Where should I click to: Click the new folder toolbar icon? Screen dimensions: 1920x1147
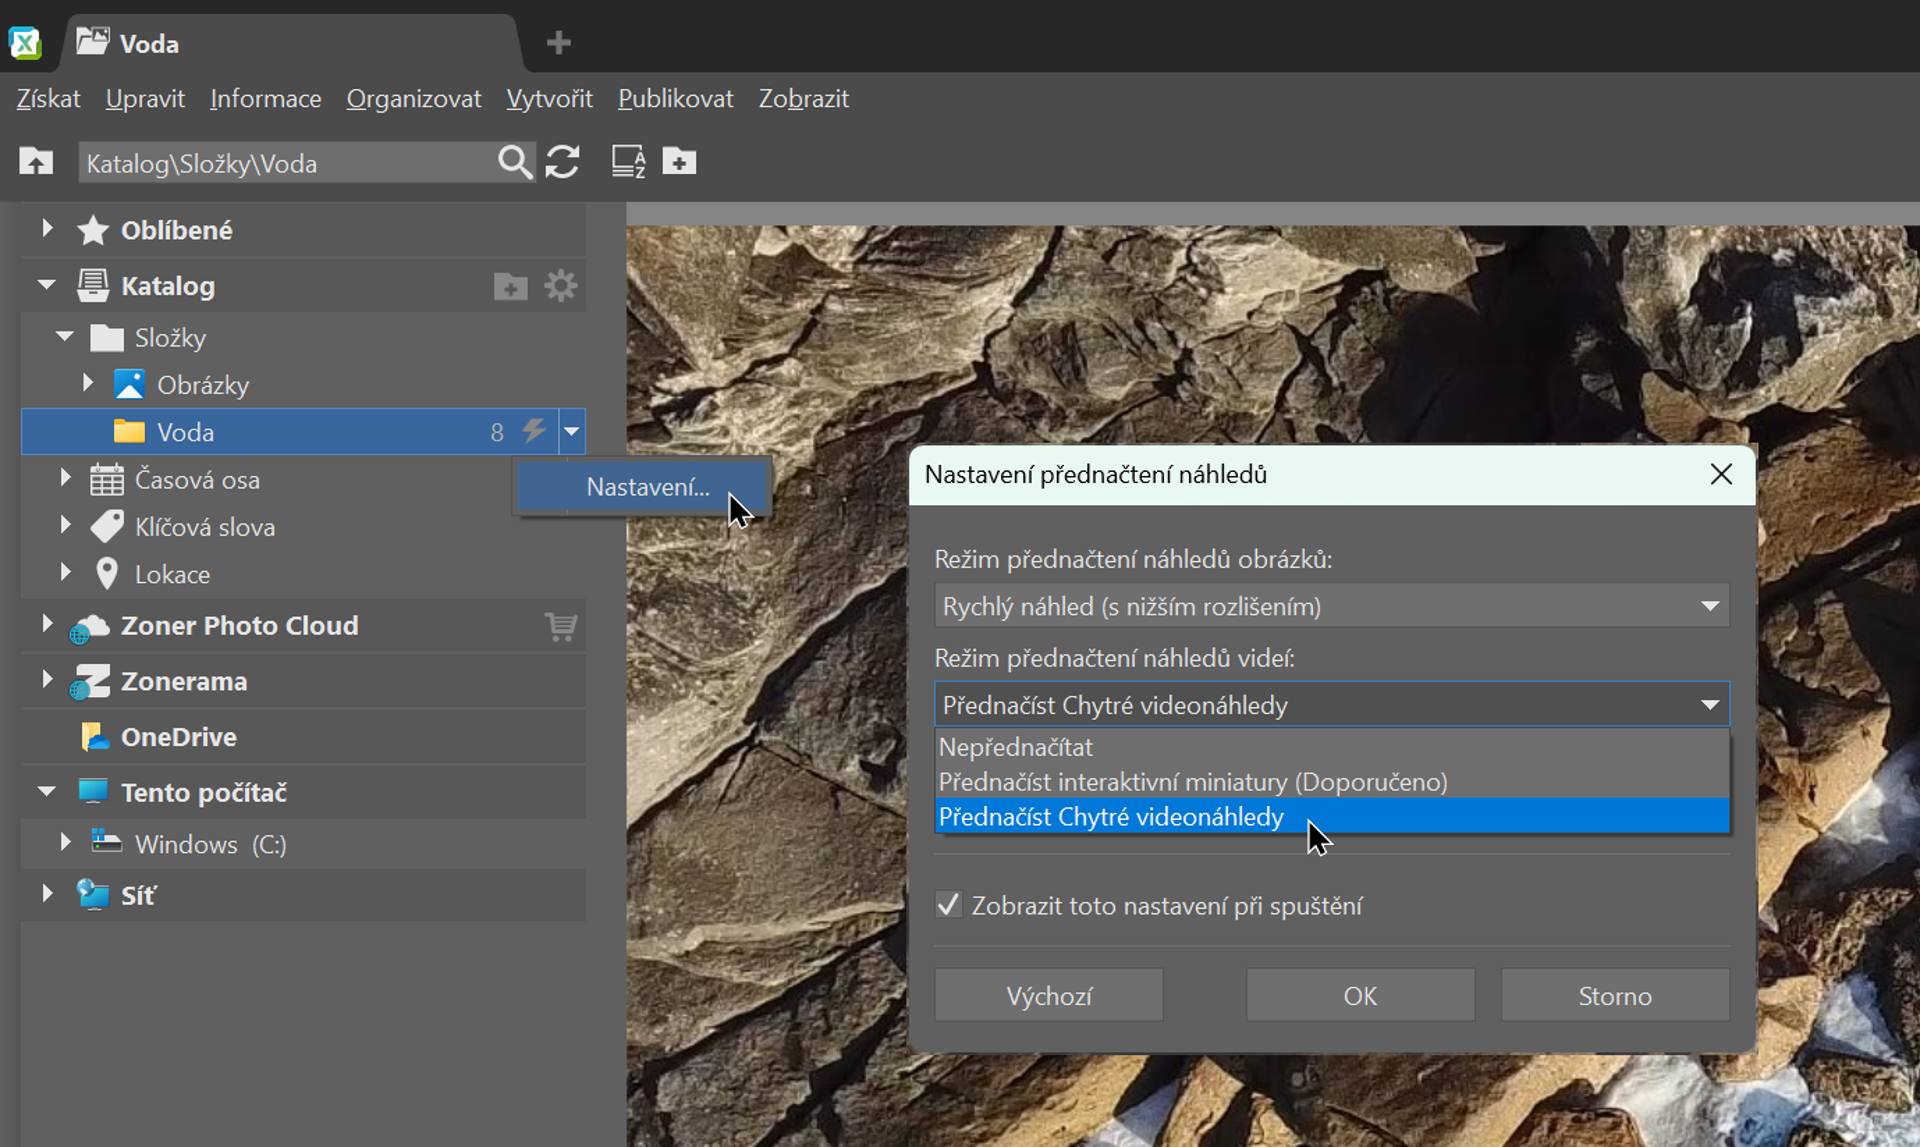coord(679,162)
